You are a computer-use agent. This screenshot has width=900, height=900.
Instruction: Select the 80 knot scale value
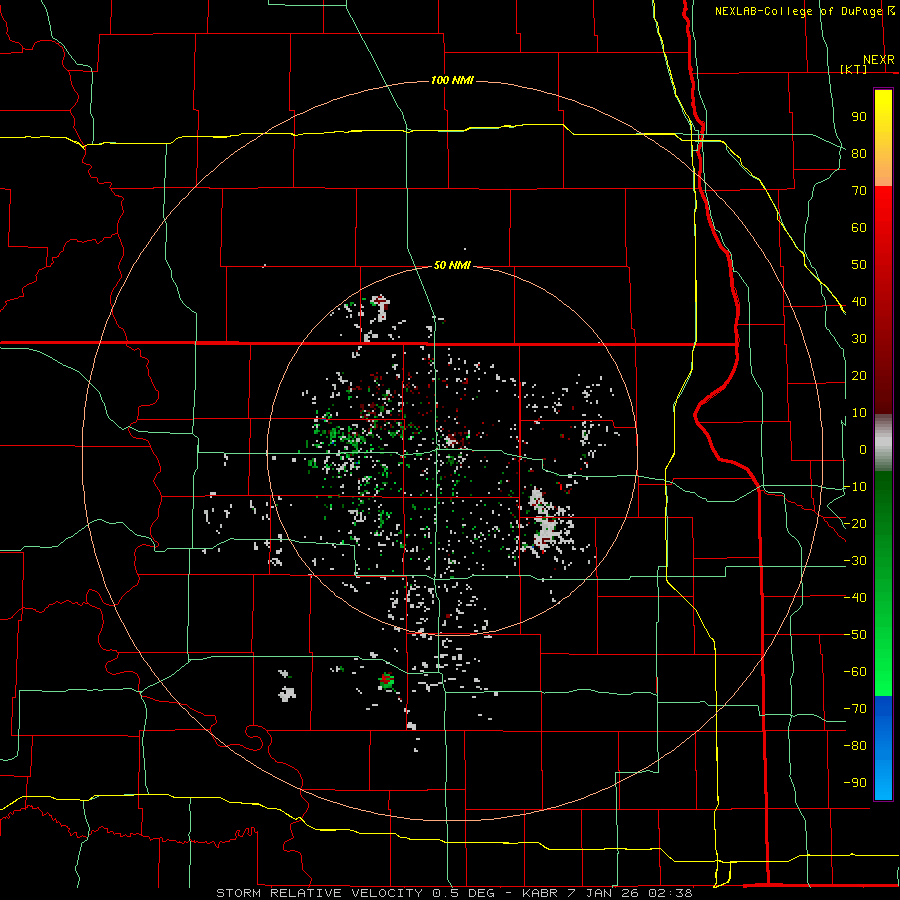point(859,154)
